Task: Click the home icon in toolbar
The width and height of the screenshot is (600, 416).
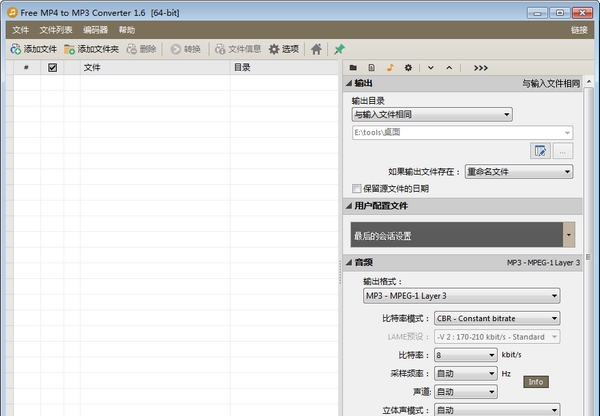Action: (316, 49)
